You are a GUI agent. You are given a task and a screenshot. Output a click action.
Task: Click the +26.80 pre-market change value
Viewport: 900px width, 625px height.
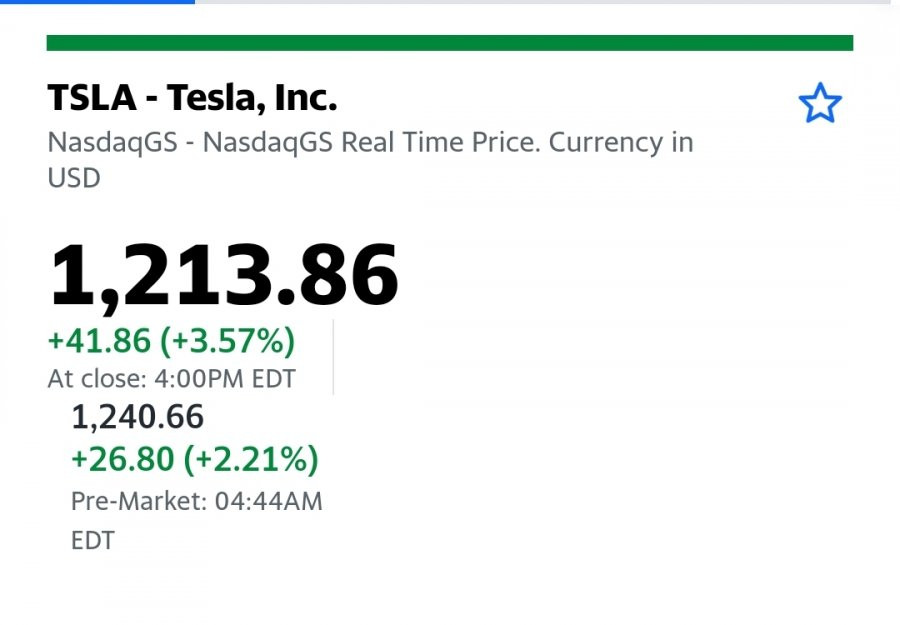click(122, 459)
